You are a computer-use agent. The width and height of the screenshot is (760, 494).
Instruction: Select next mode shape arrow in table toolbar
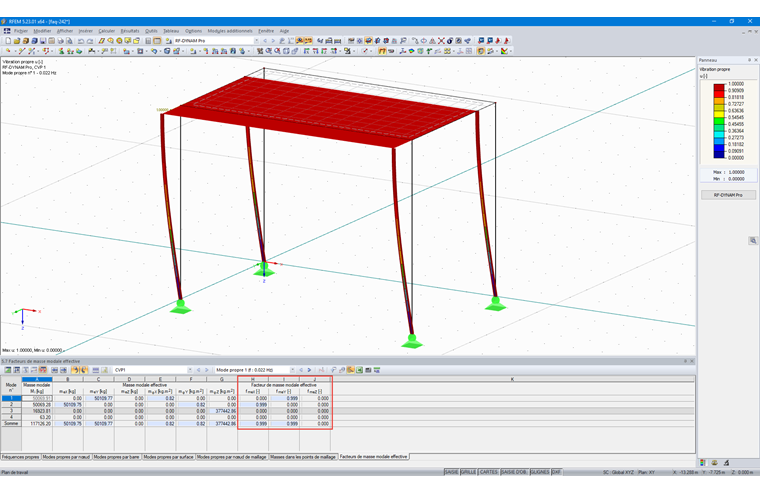[x=309, y=370]
